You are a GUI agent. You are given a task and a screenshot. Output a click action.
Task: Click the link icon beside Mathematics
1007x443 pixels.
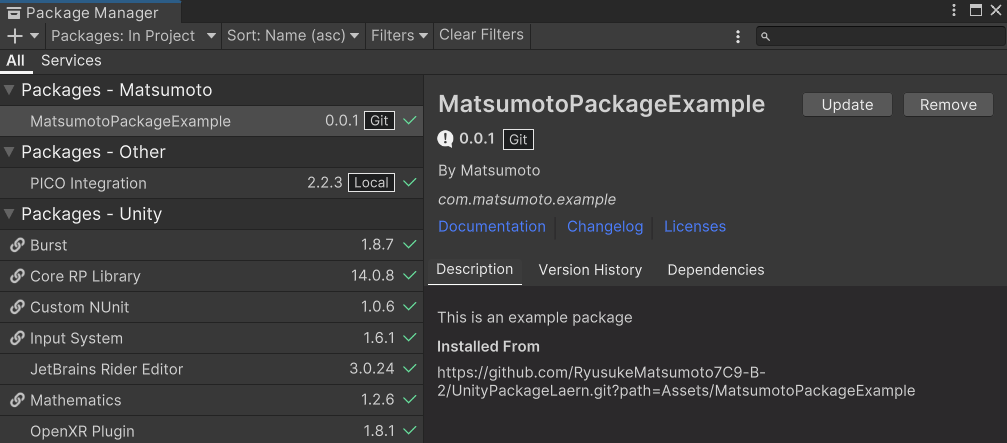(17, 400)
